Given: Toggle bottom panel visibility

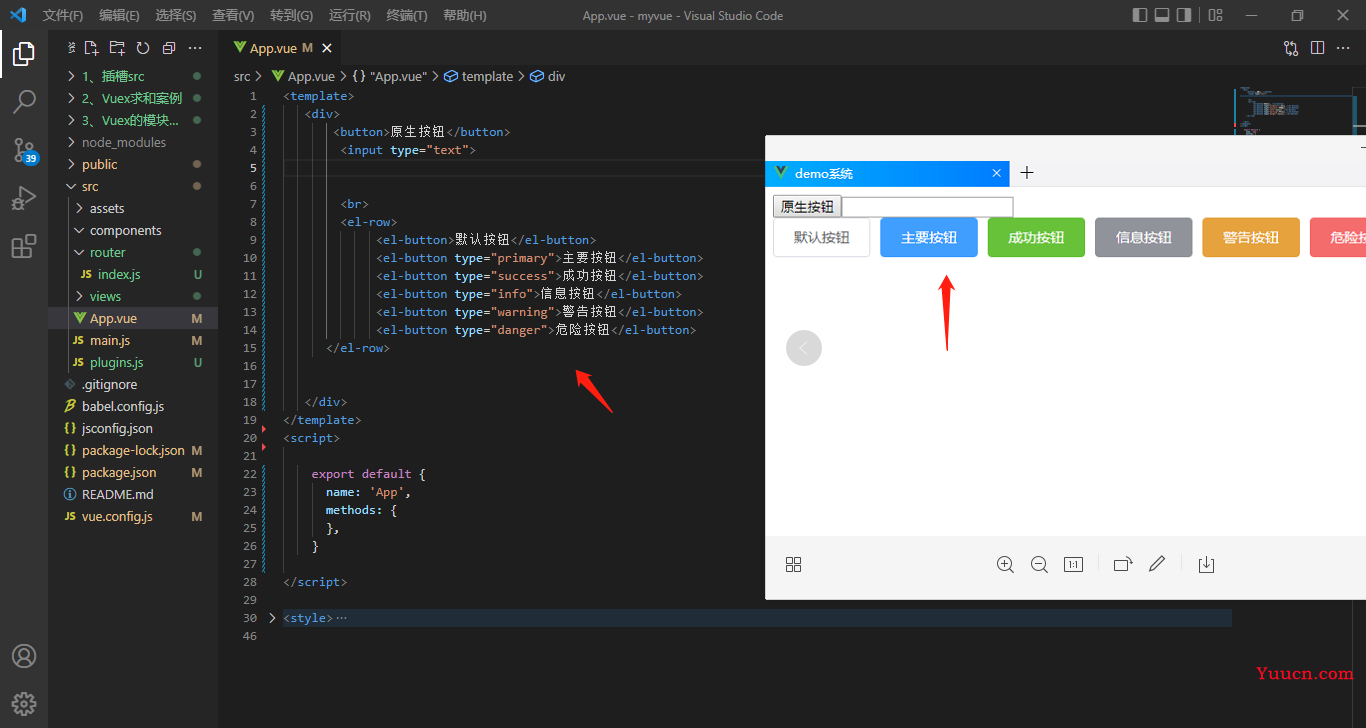Looking at the screenshot, I should click(x=1162, y=15).
